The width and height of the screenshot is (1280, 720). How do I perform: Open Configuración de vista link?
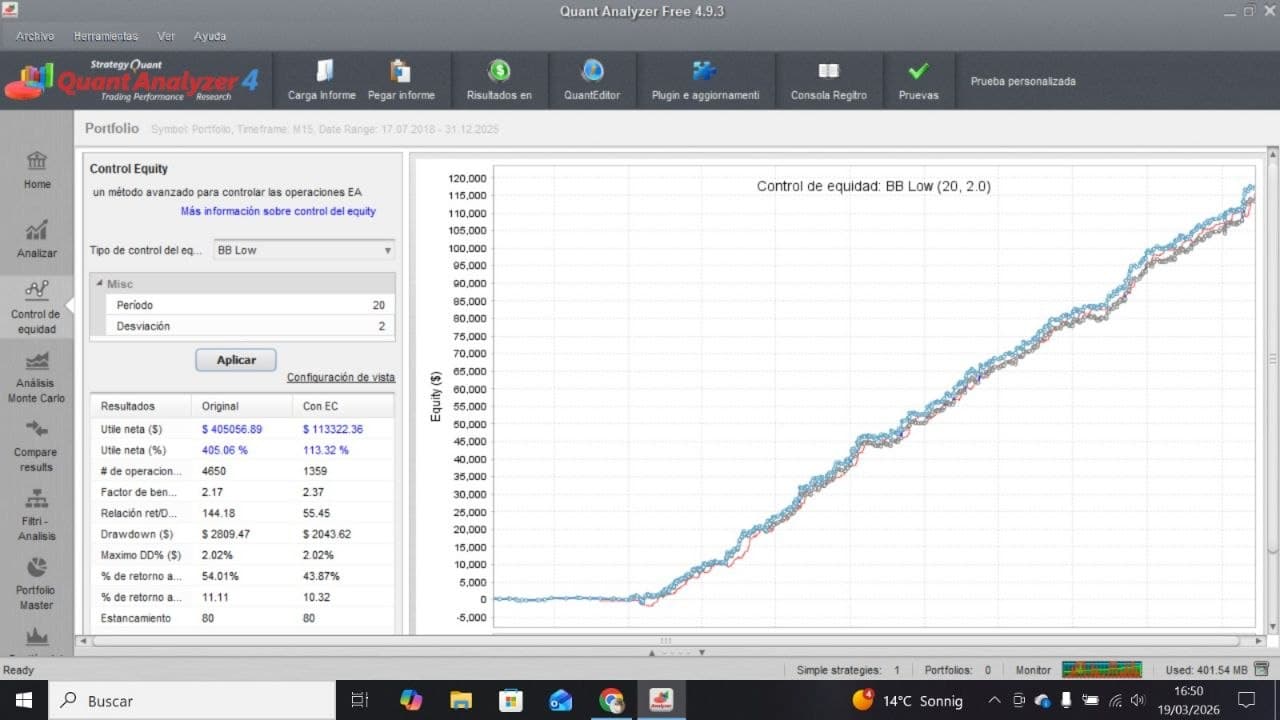tap(341, 378)
